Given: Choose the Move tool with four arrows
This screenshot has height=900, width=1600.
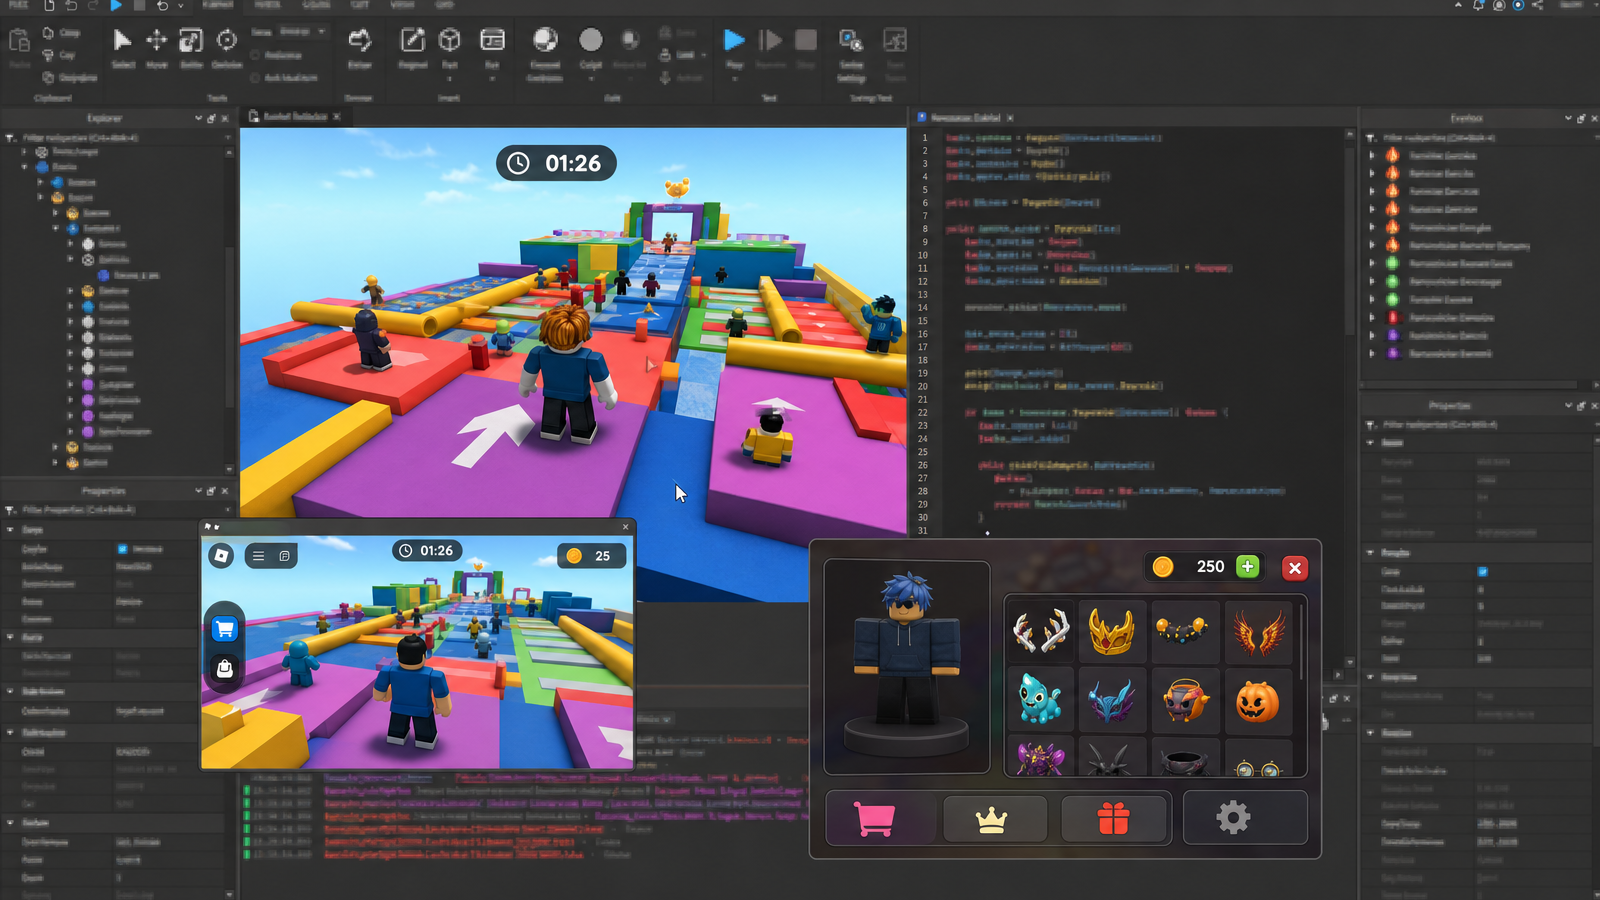Looking at the screenshot, I should (157, 40).
